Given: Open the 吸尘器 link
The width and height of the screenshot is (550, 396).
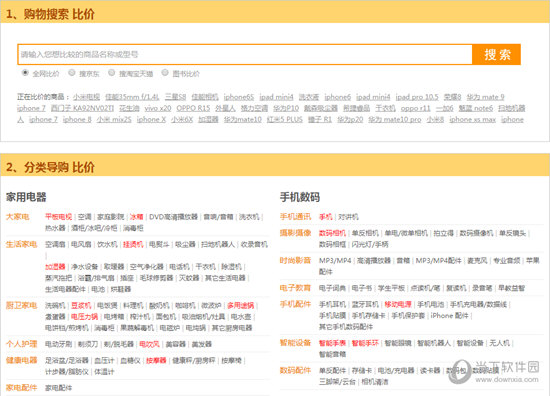Looking at the screenshot, I should 185,244.
